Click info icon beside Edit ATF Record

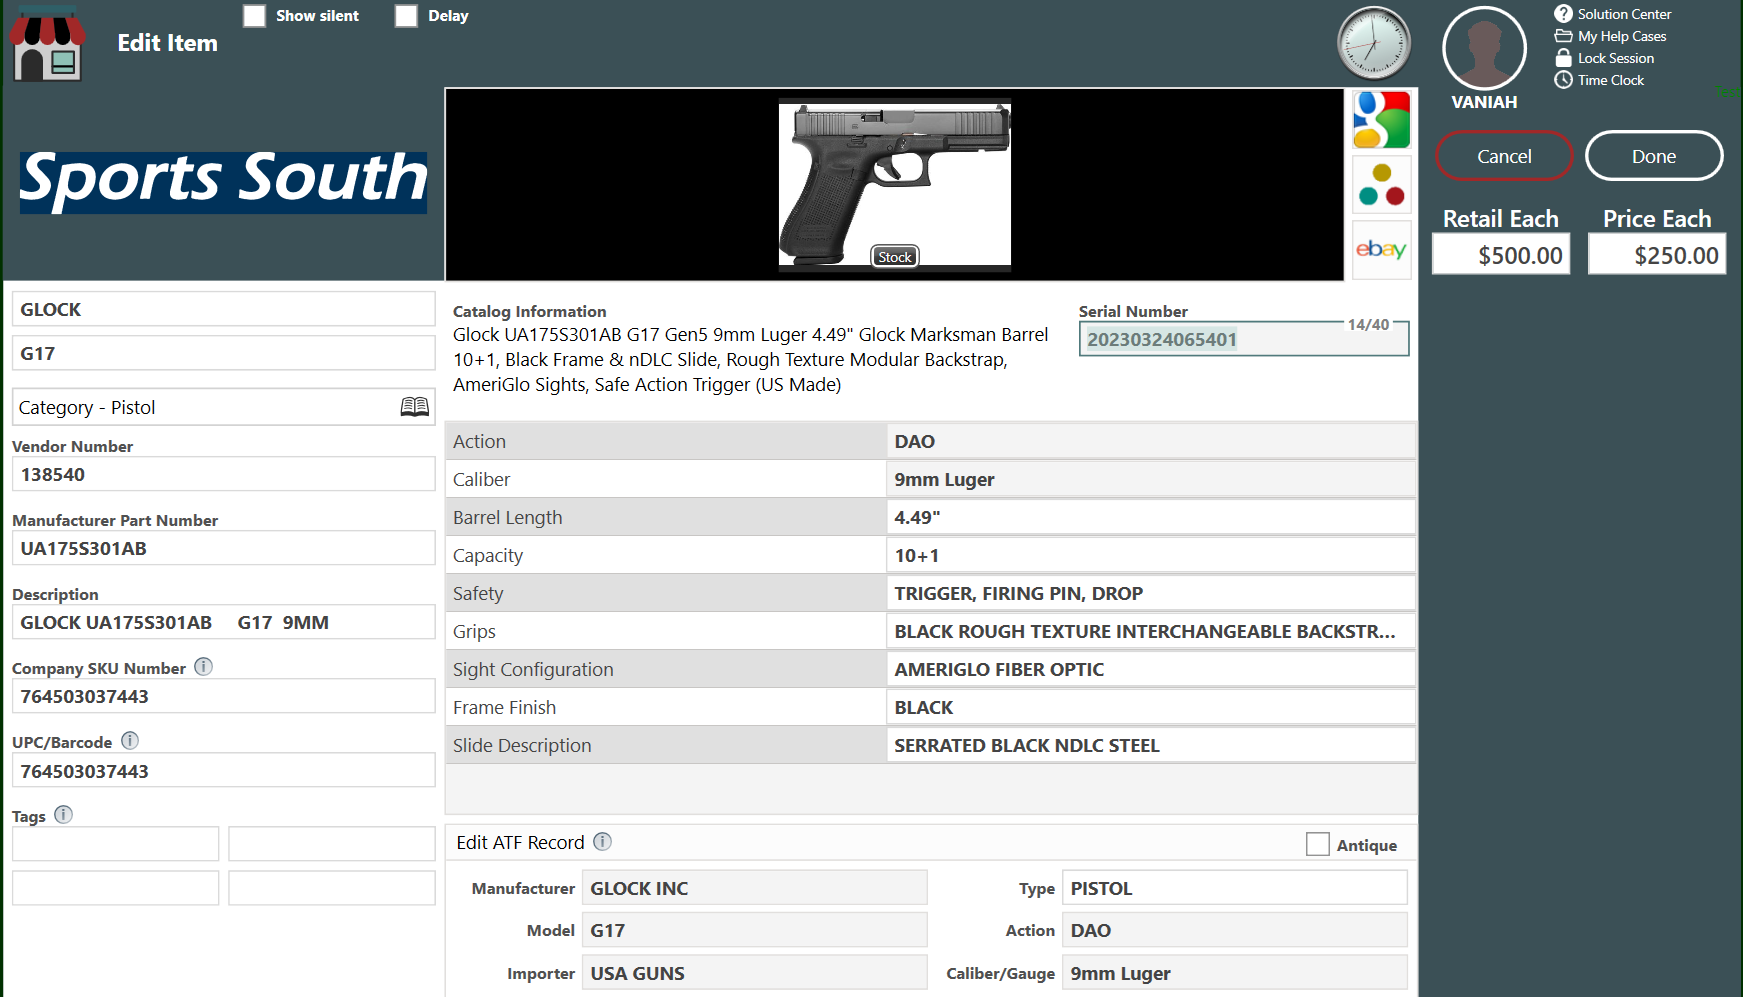tap(602, 841)
